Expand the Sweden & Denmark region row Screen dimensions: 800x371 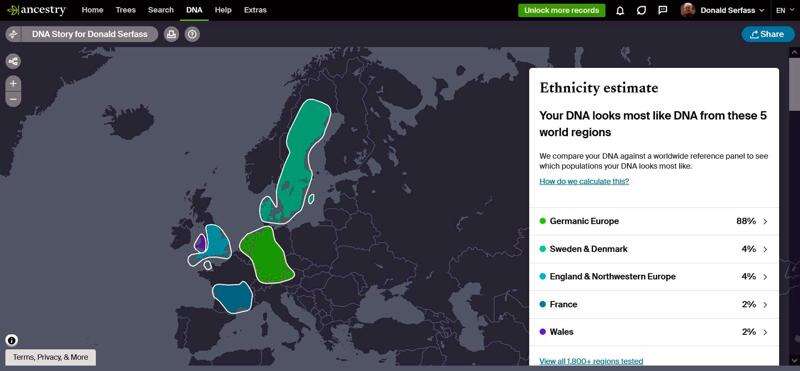(654, 249)
